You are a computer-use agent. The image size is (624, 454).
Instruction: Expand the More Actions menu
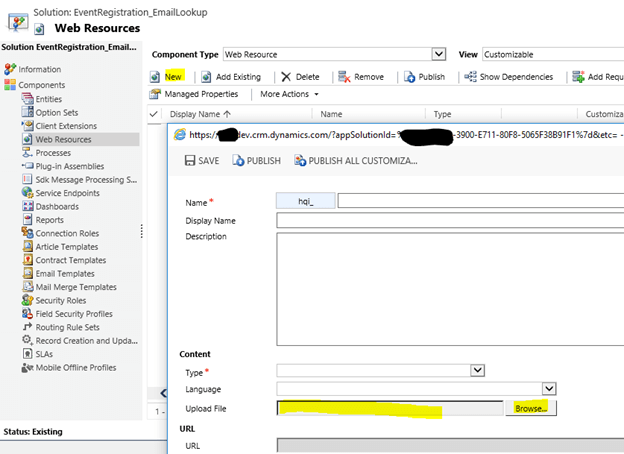click(289, 94)
